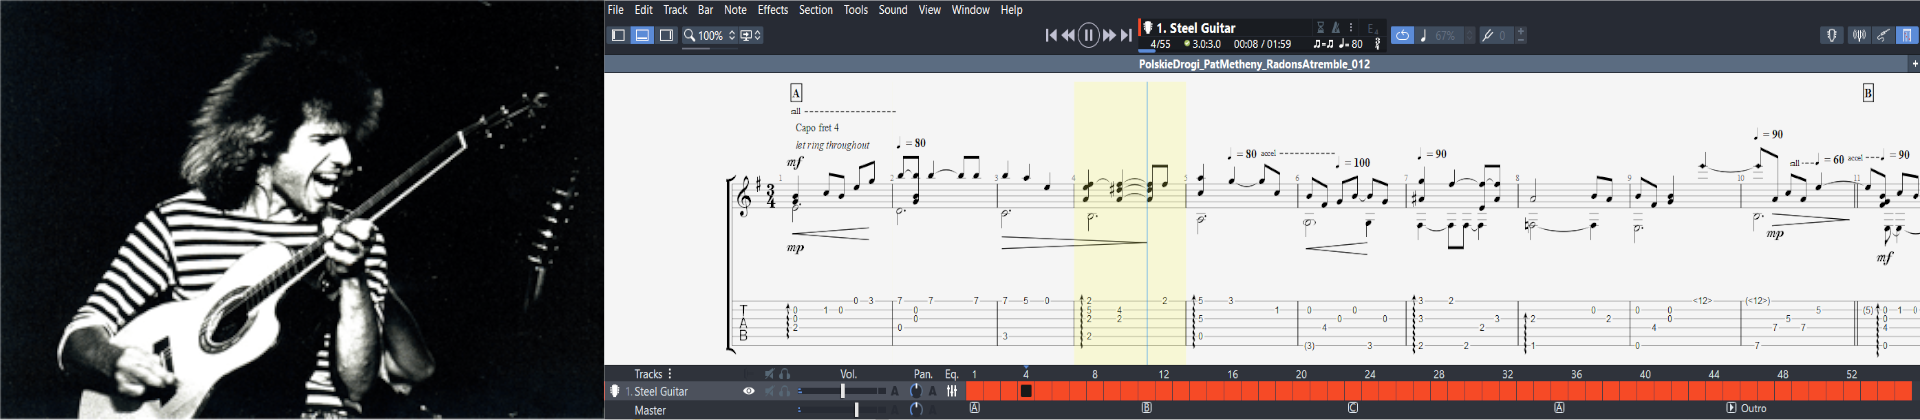
Task: Toggle visibility eye of Steel Guitar track
Action: click(x=748, y=391)
